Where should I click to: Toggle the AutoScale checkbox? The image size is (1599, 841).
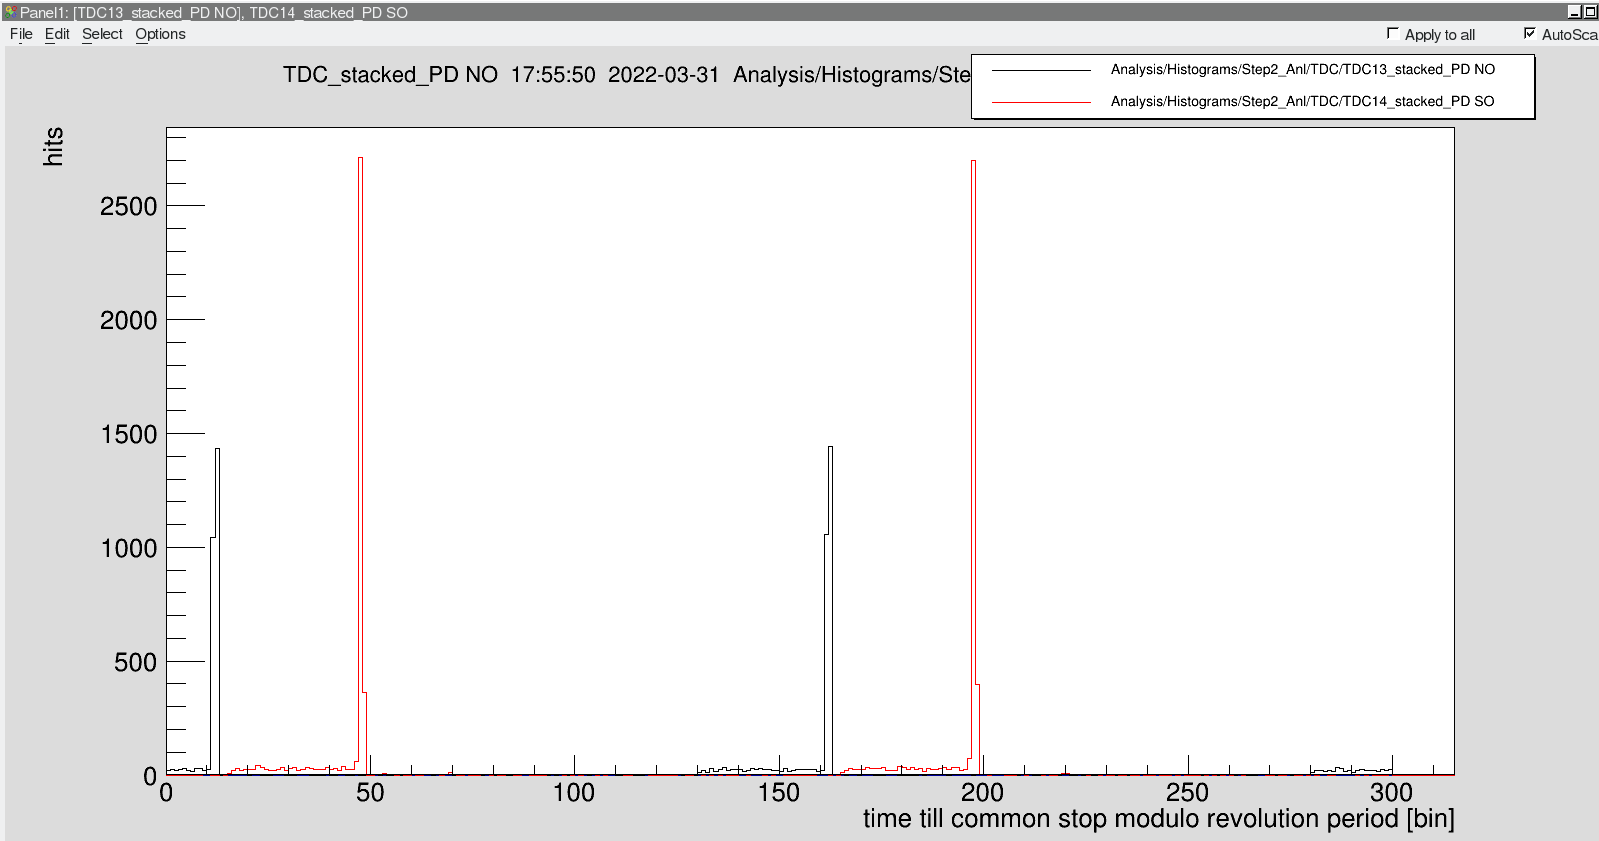(1529, 34)
